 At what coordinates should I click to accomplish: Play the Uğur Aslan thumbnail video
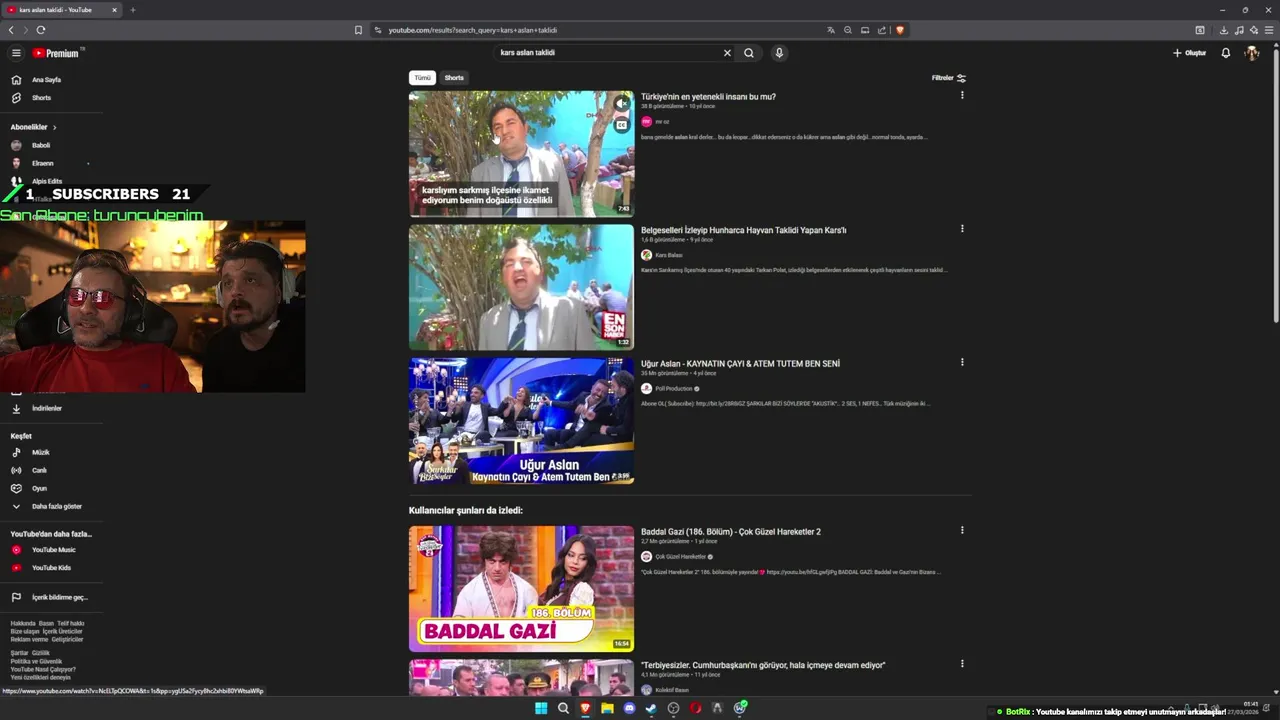click(x=521, y=421)
